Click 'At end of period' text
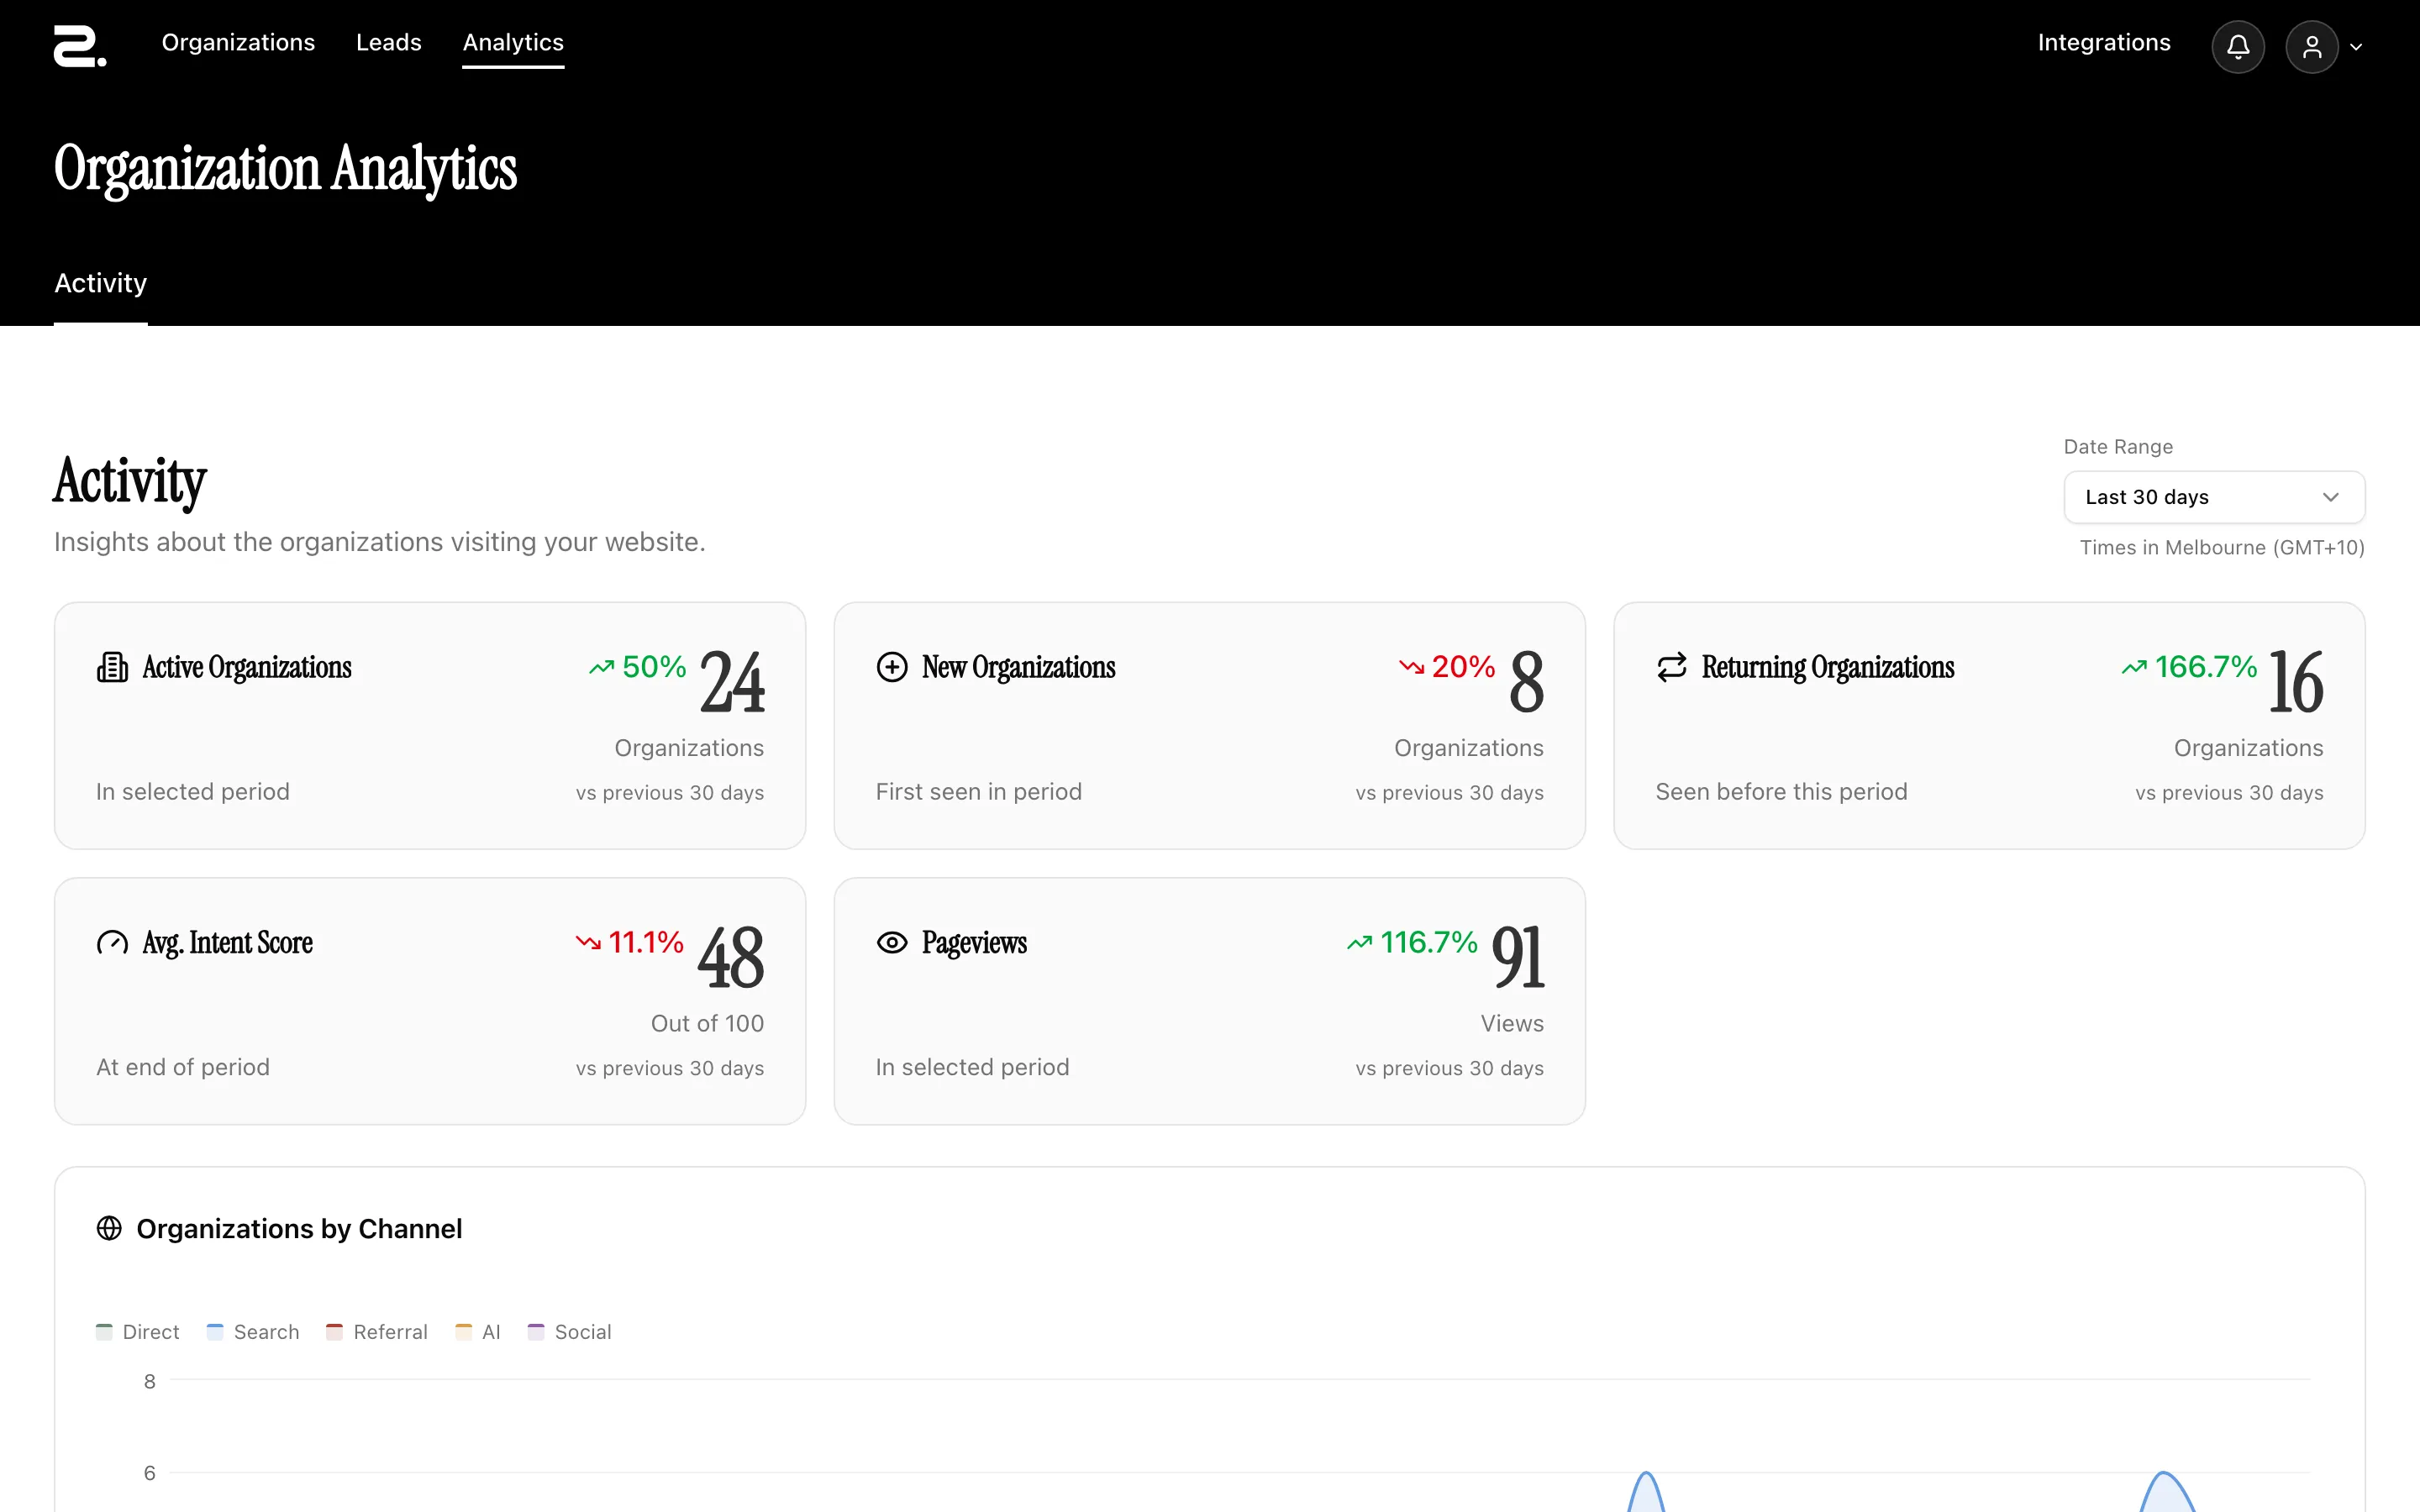Screen dimensions: 2420x1512 [182, 1067]
